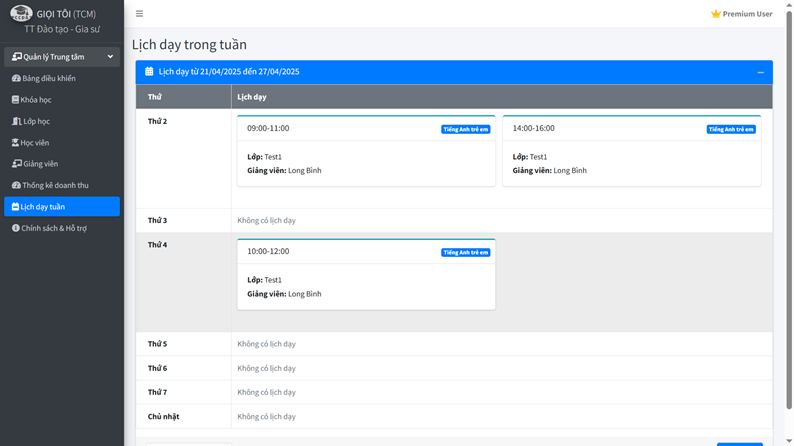Collapse the weekly schedule card with minus button

[760, 72]
